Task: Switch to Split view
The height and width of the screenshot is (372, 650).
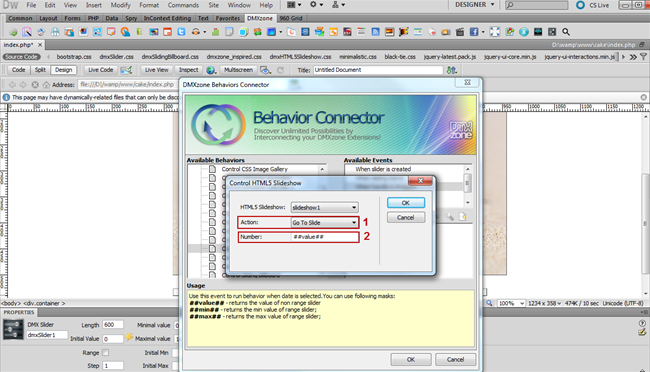Action: click(x=40, y=70)
